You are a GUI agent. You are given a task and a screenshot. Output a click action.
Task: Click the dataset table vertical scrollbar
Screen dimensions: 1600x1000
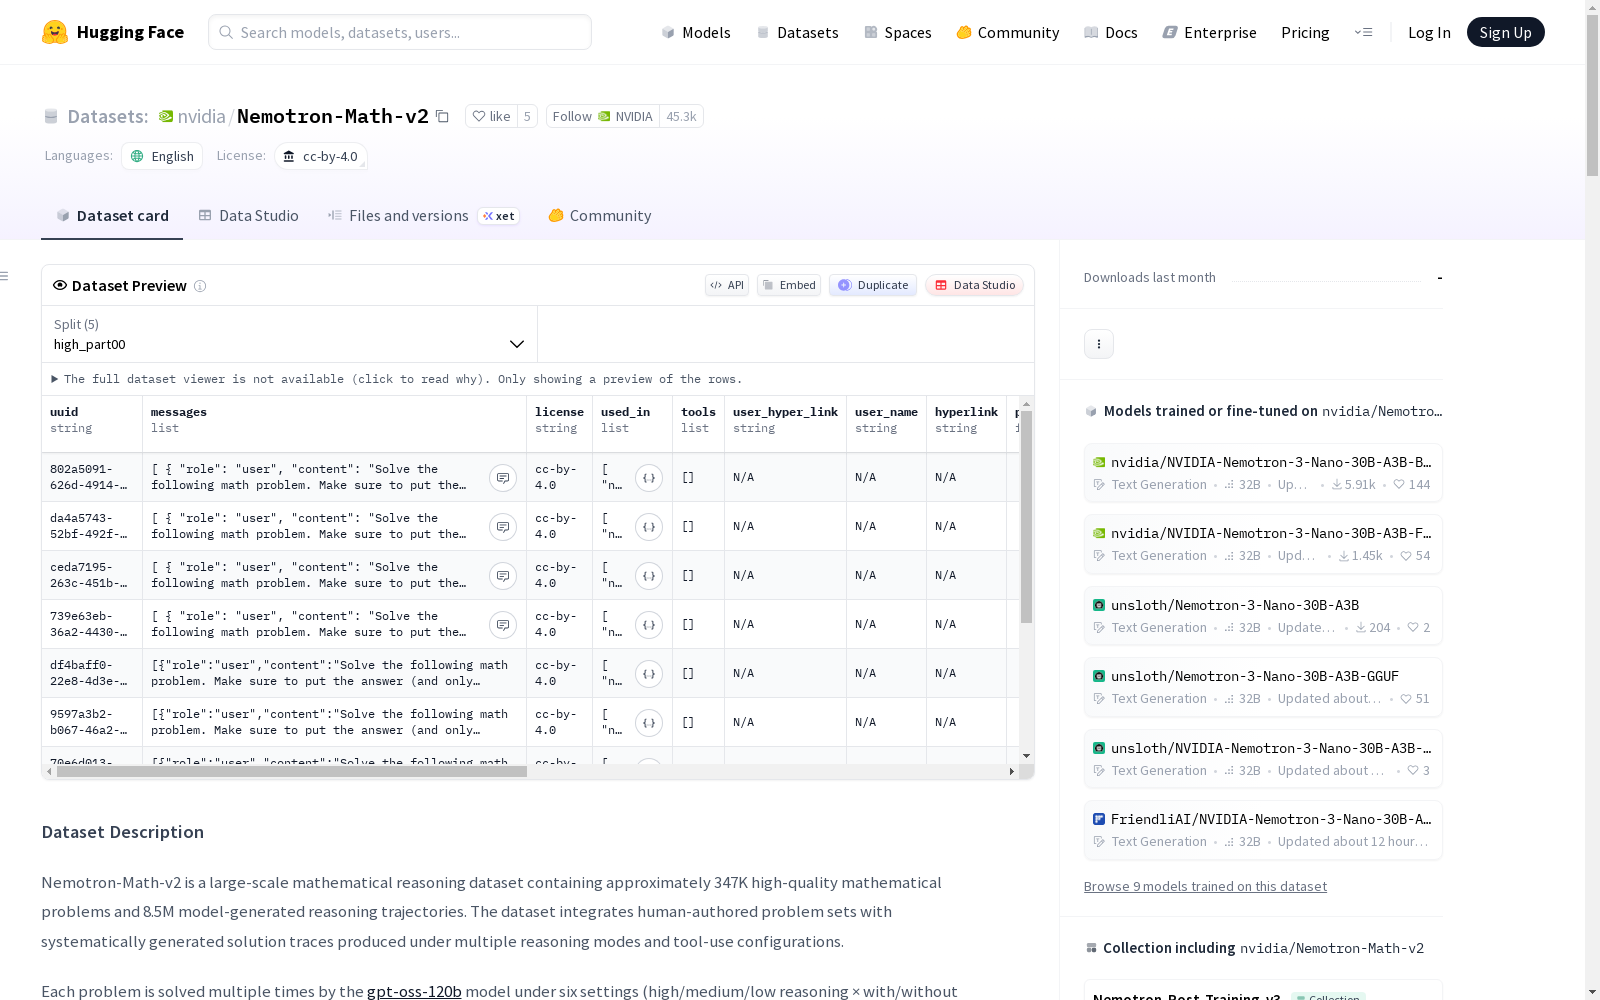click(1026, 516)
